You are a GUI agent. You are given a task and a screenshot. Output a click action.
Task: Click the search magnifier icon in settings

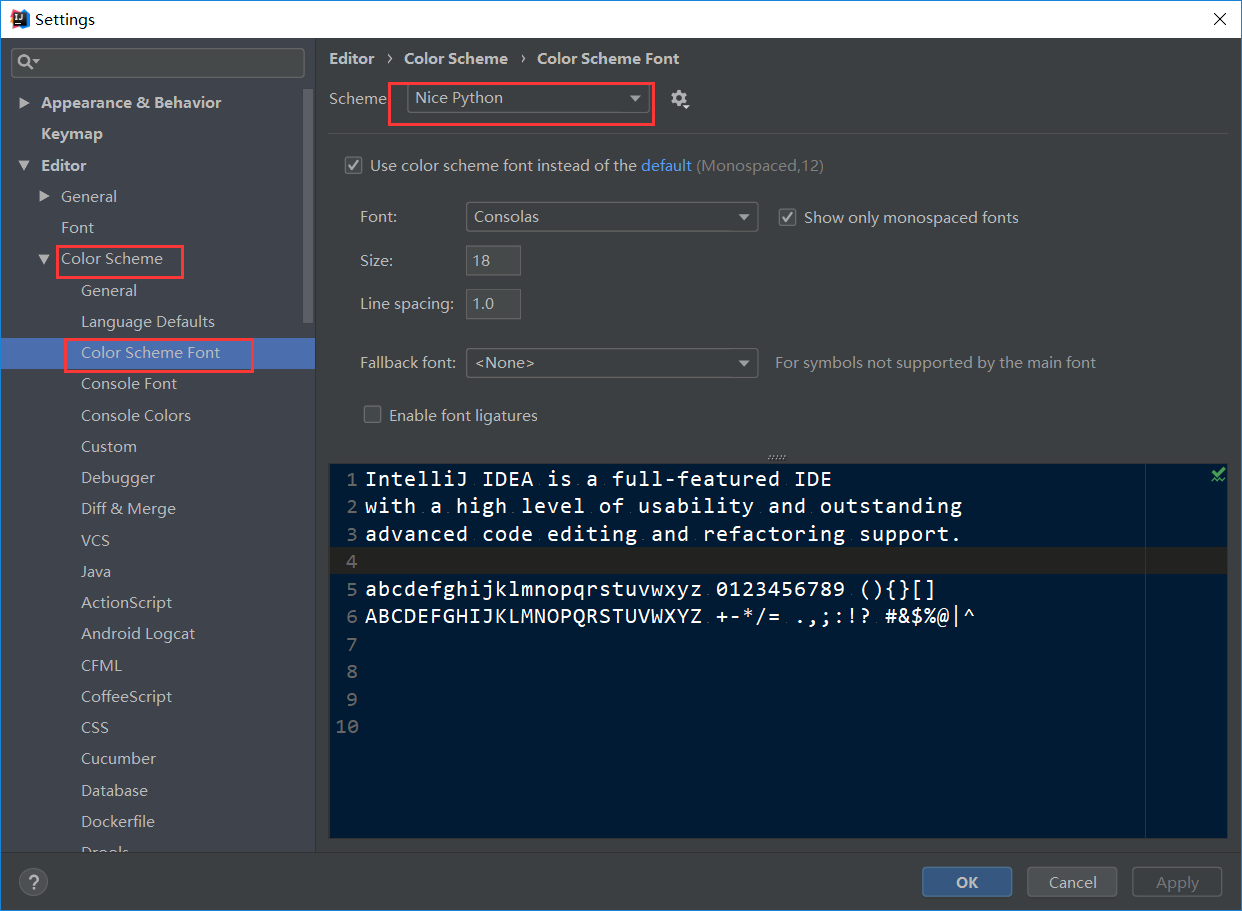pos(27,62)
